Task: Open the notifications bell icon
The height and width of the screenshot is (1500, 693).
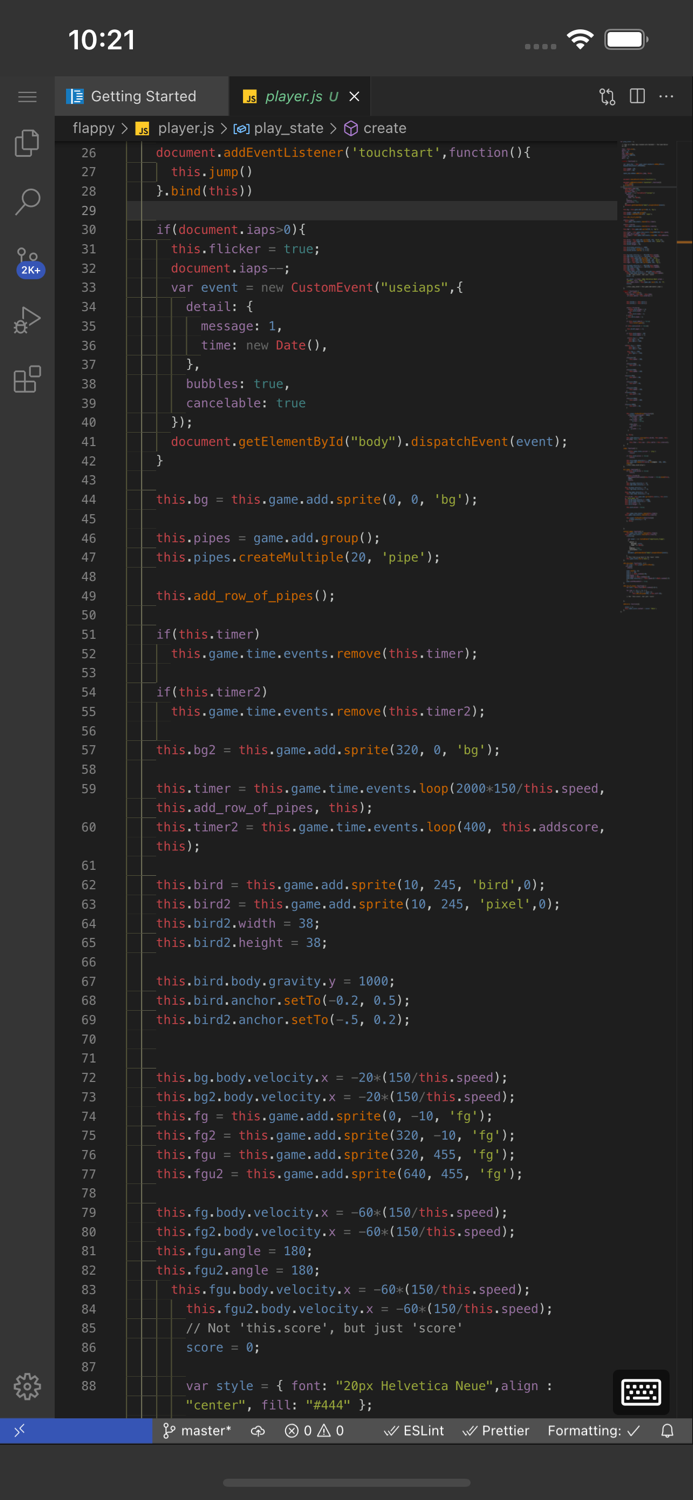Action: tap(667, 1431)
